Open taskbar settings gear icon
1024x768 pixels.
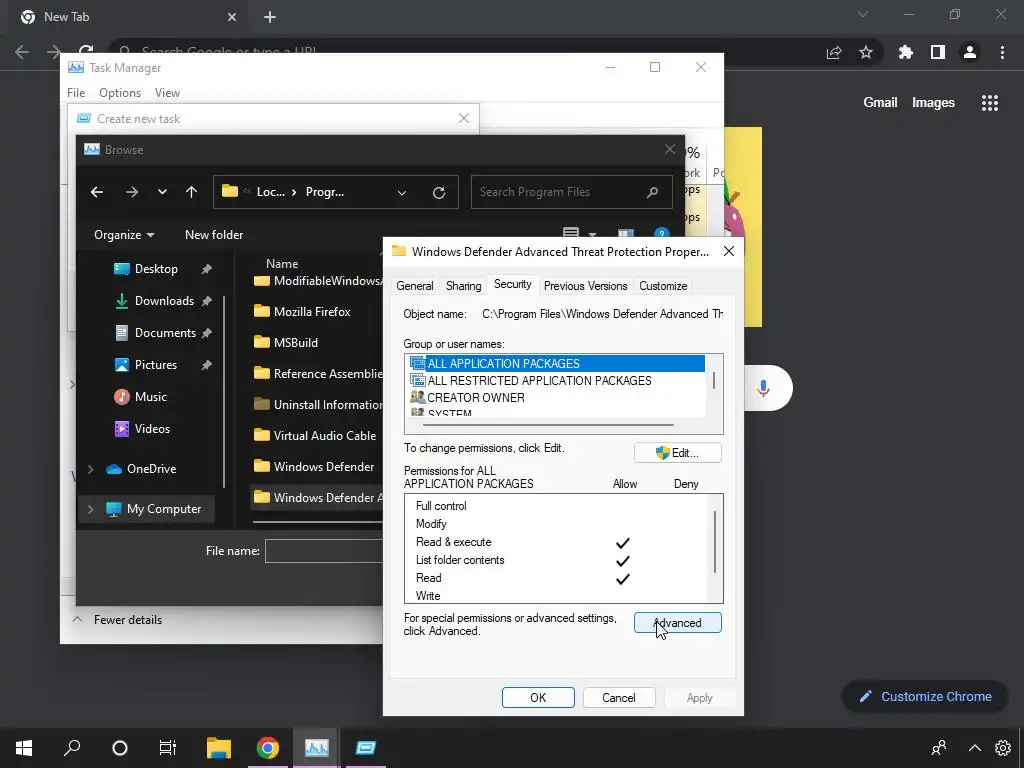pyautogui.click(x=1002, y=748)
